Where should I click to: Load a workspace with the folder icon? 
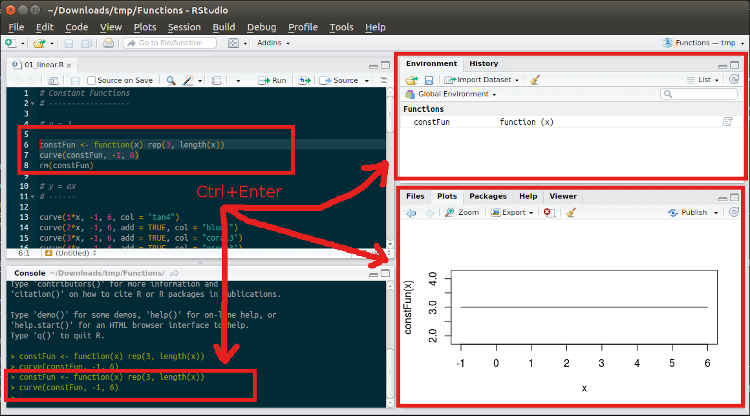point(411,80)
